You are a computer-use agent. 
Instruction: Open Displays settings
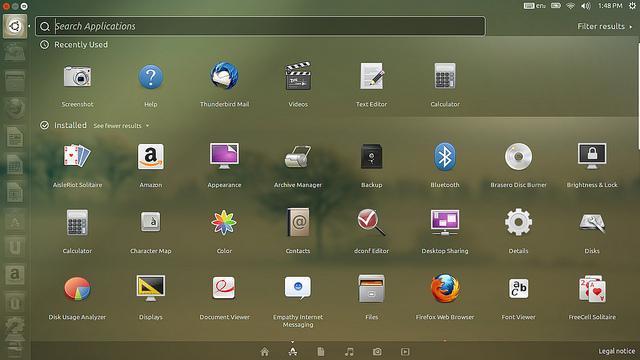tap(151, 288)
